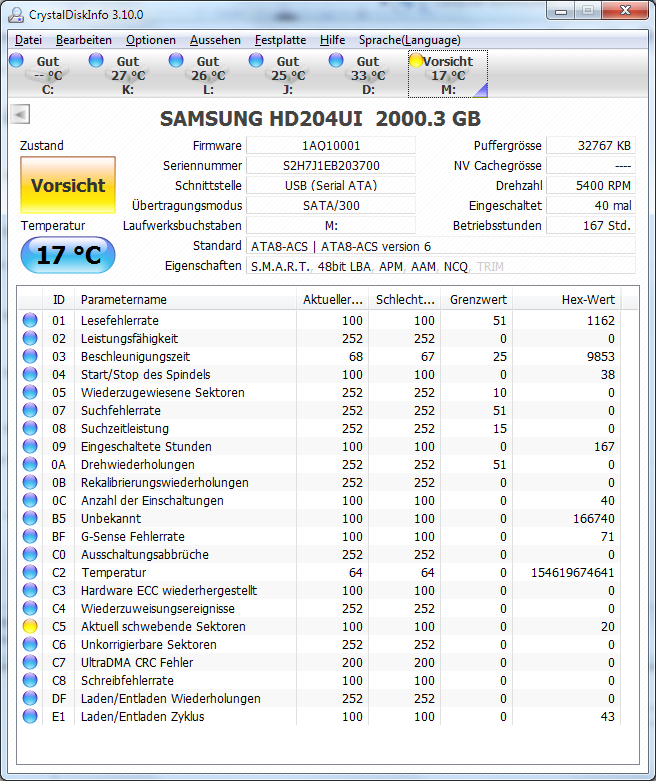
Task: Click the status icon for Eingeschaltete Stunden
Action: click(30, 446)
